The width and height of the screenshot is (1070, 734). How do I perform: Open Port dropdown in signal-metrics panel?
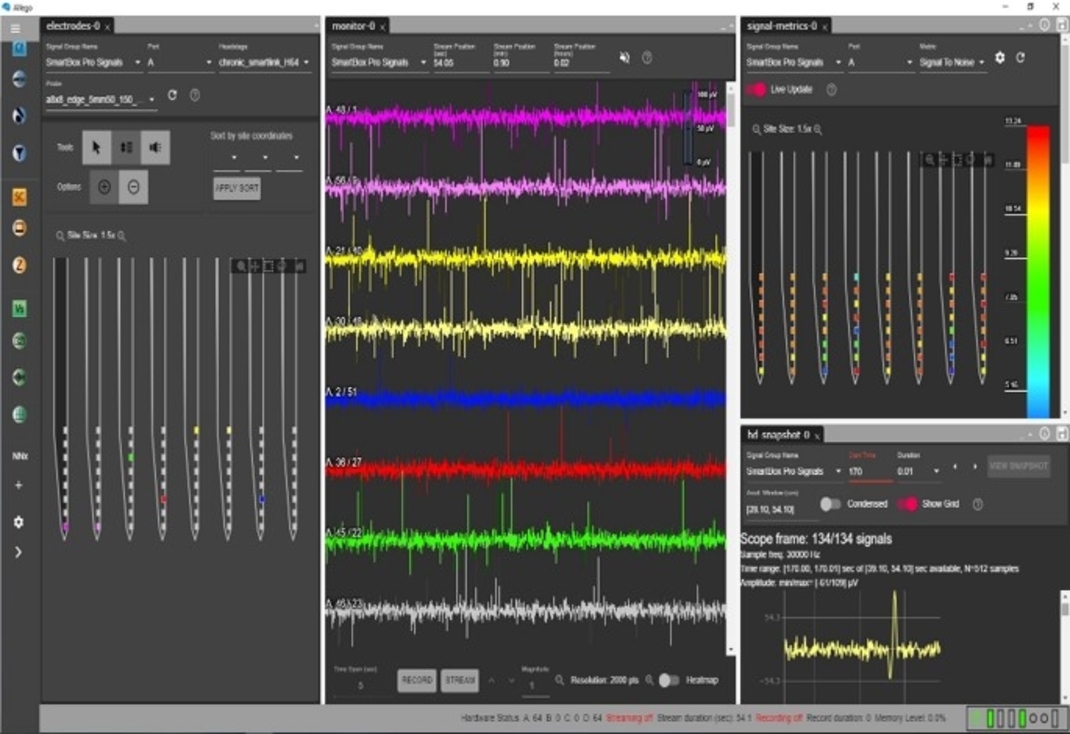pos(880,63)
